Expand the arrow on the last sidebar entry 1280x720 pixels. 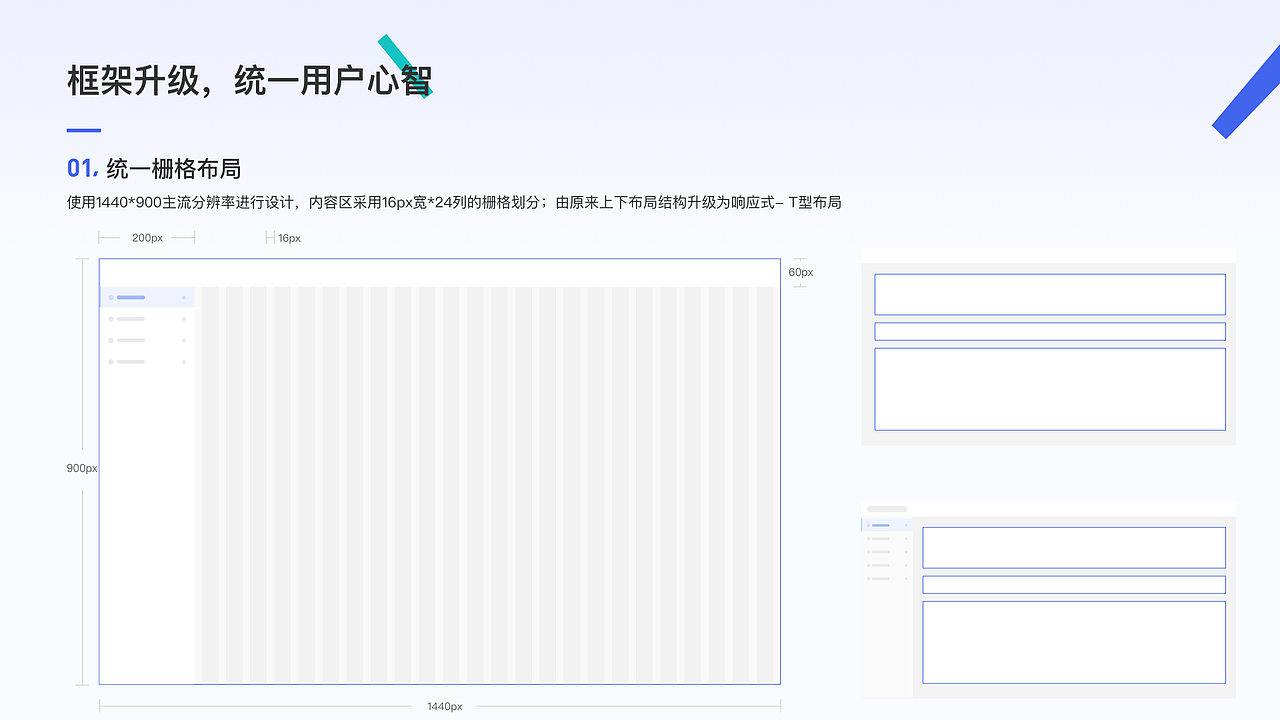pos(184,362)
